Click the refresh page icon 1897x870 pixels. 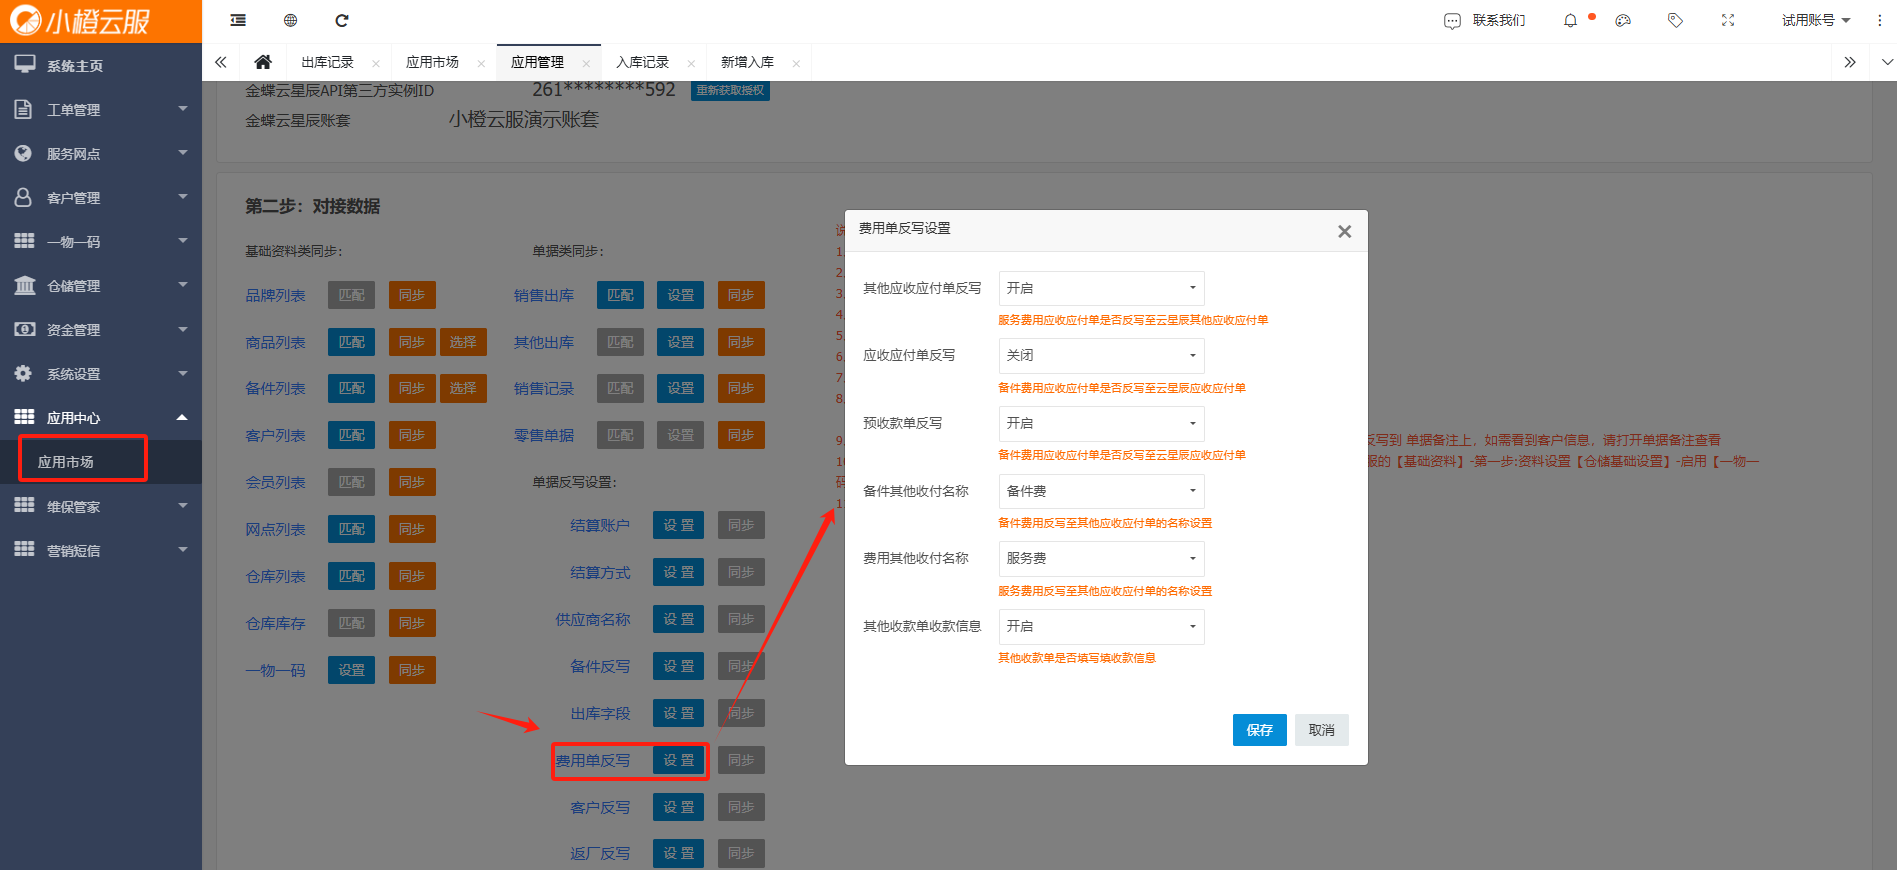342,20
